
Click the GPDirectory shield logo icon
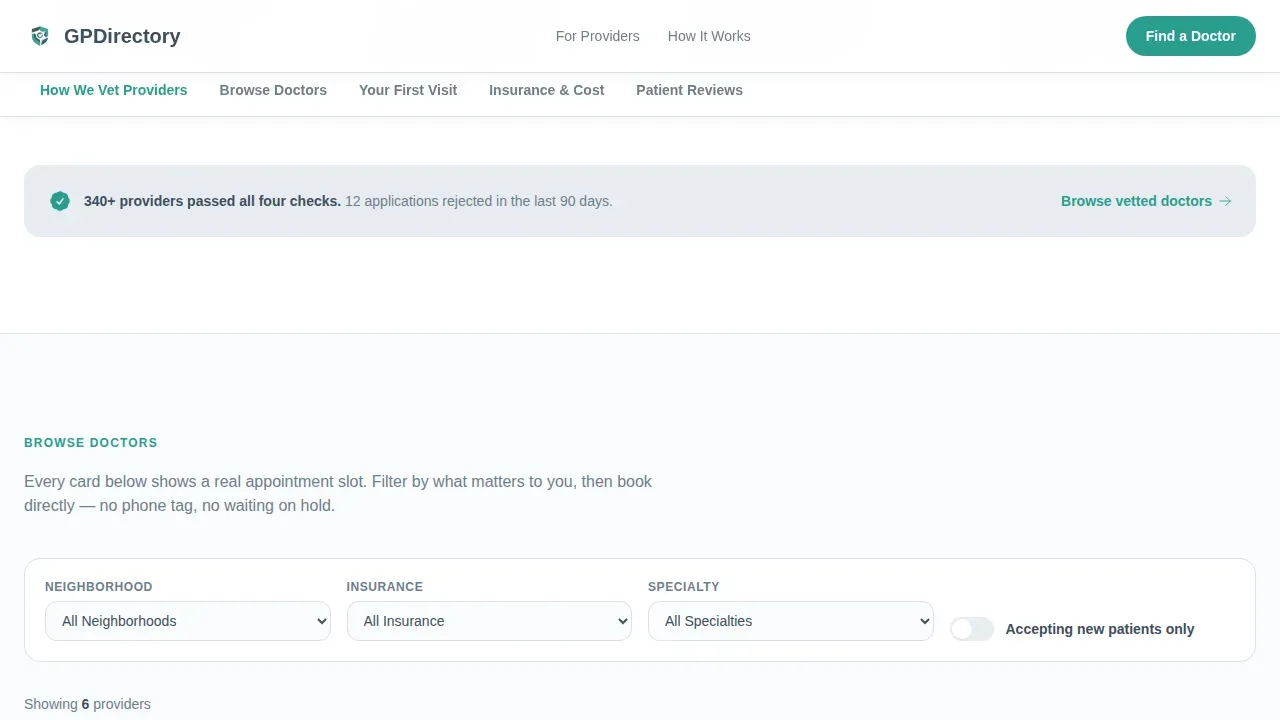(40, 36)
